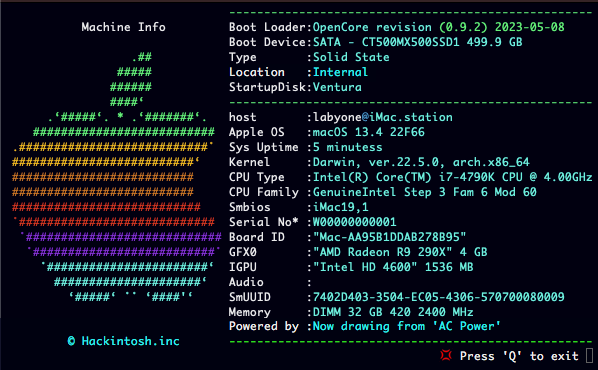Screen dimensions: 598x370
Task: Click the '5 minutess' uptime value
Action: point(347,147)
